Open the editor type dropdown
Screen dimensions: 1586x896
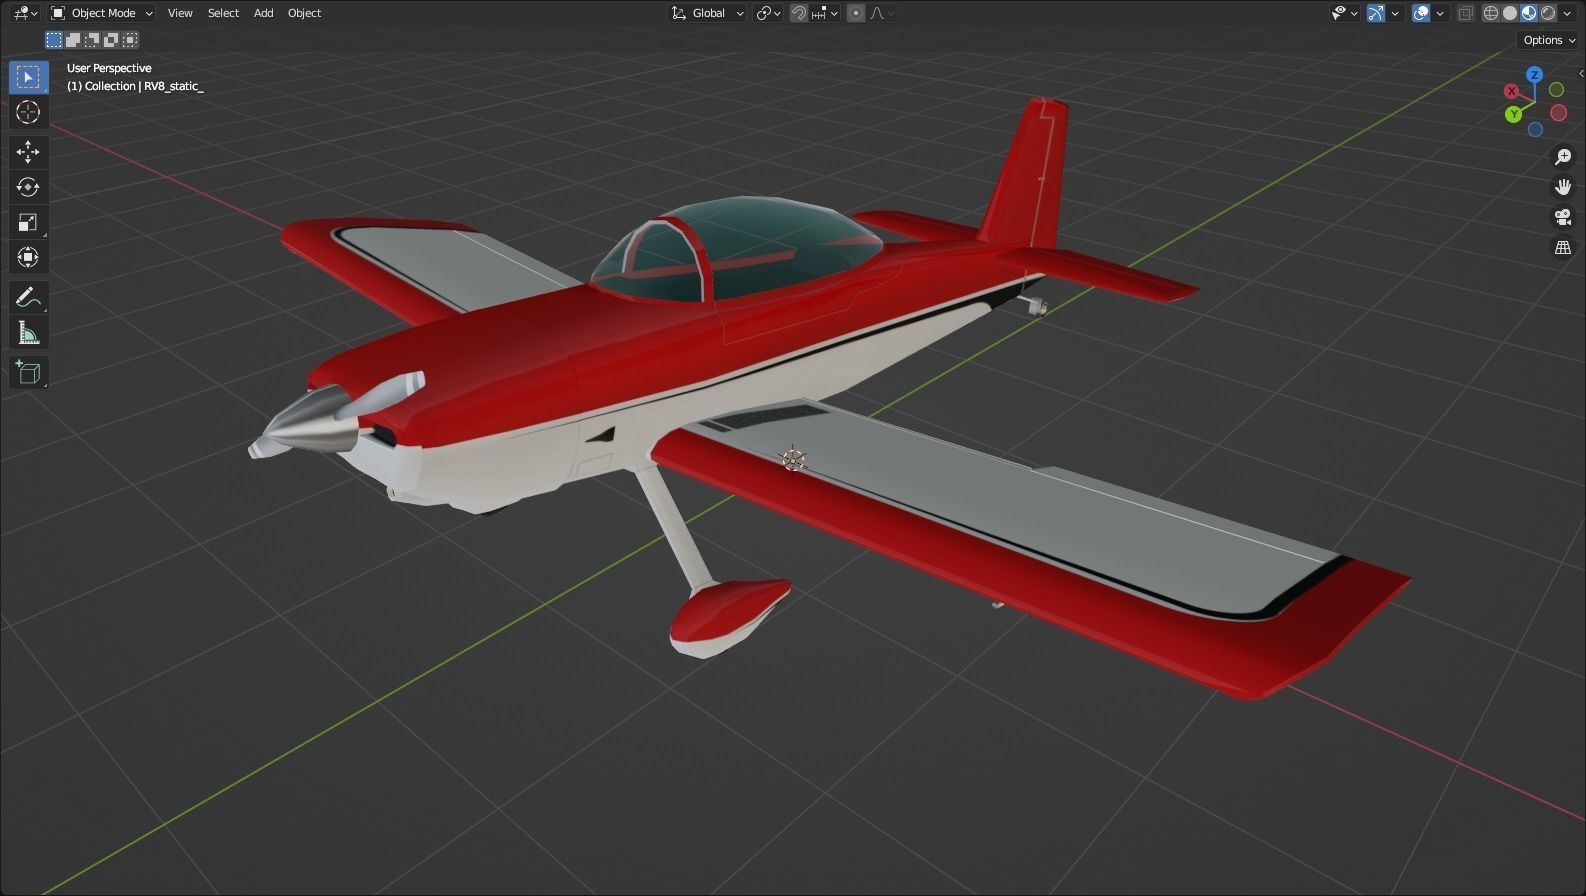25,13
